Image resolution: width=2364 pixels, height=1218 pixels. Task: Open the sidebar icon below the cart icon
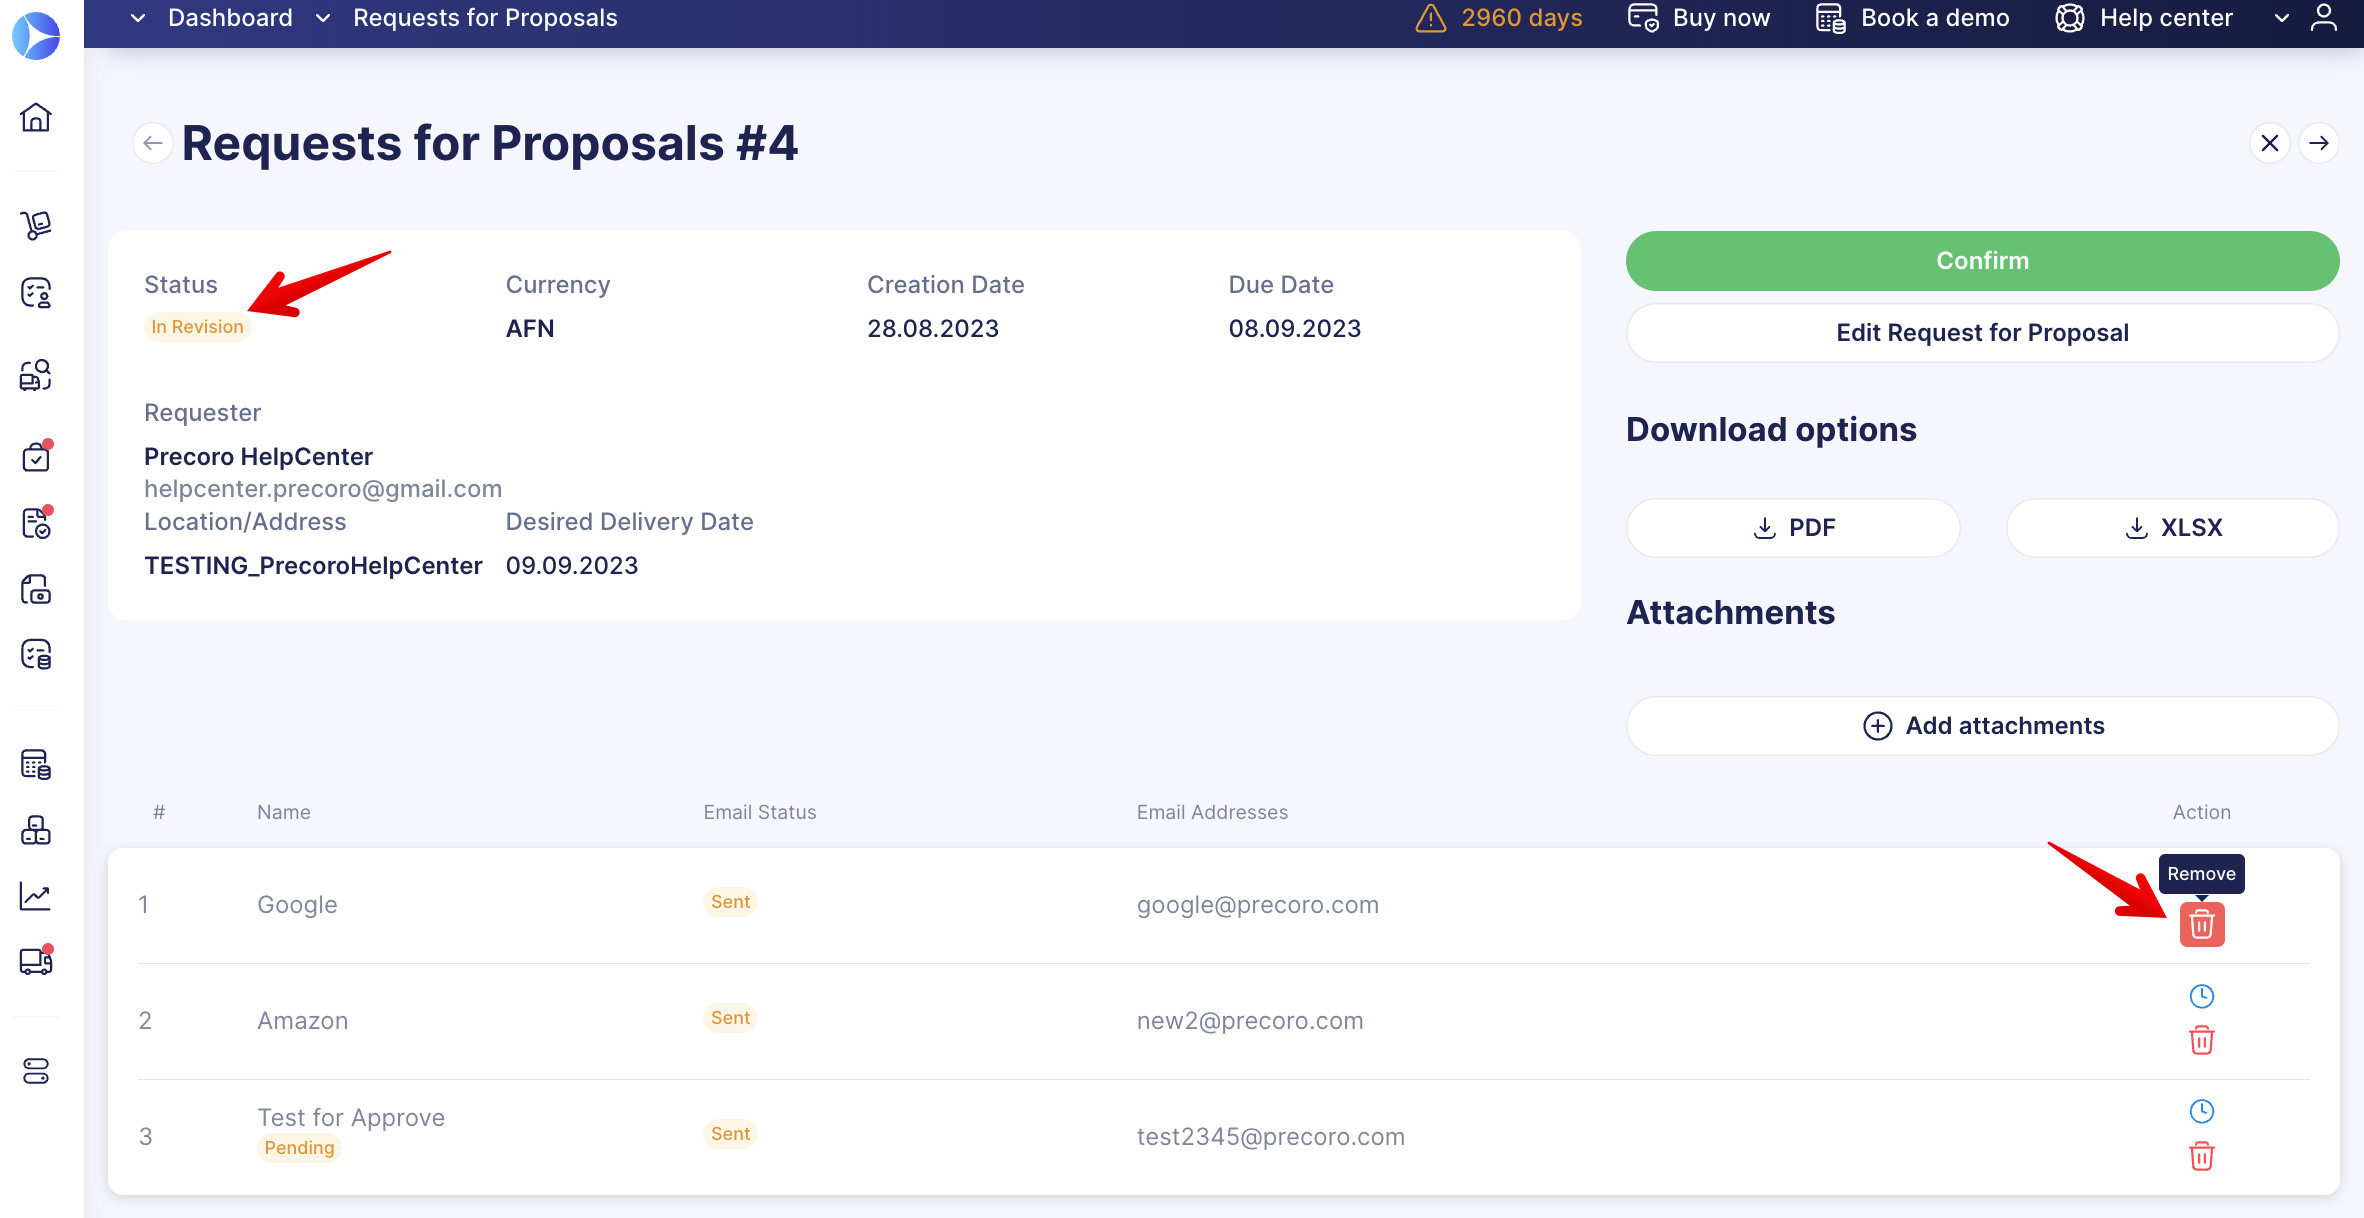(36, 293)
